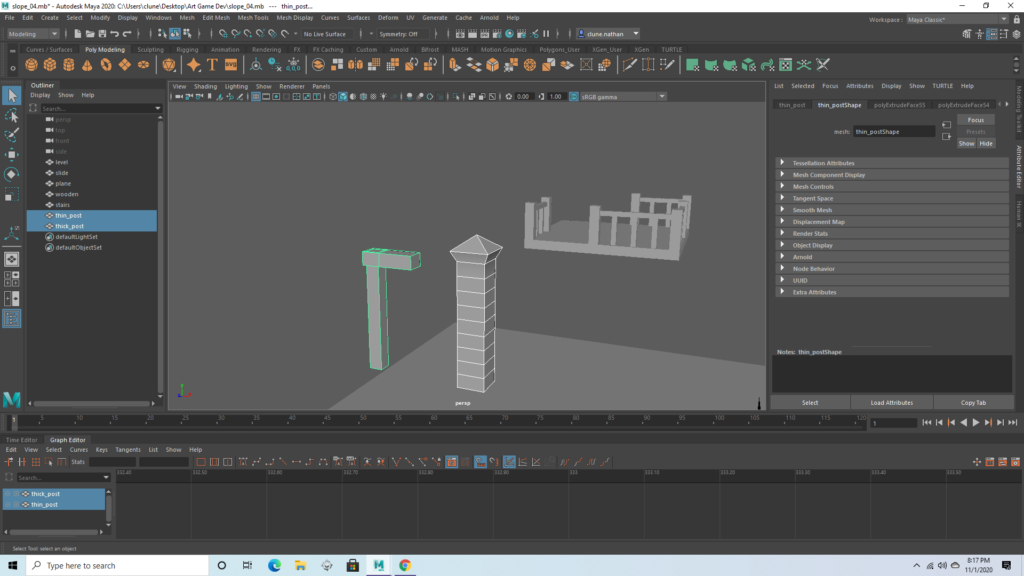Click the Focus button in Attribute Editor
The width and height of the screenshot is (1024, 576).
[x=975, y=120]
